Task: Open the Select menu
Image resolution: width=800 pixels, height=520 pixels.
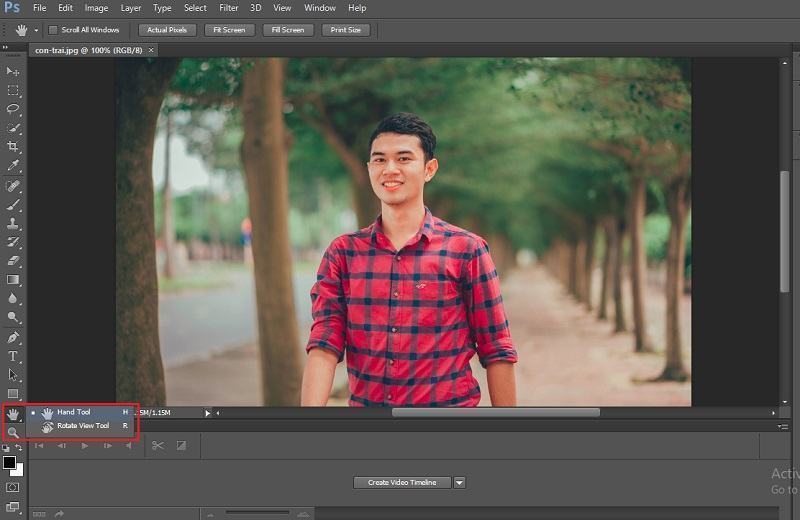Action: tap(195, 8)
